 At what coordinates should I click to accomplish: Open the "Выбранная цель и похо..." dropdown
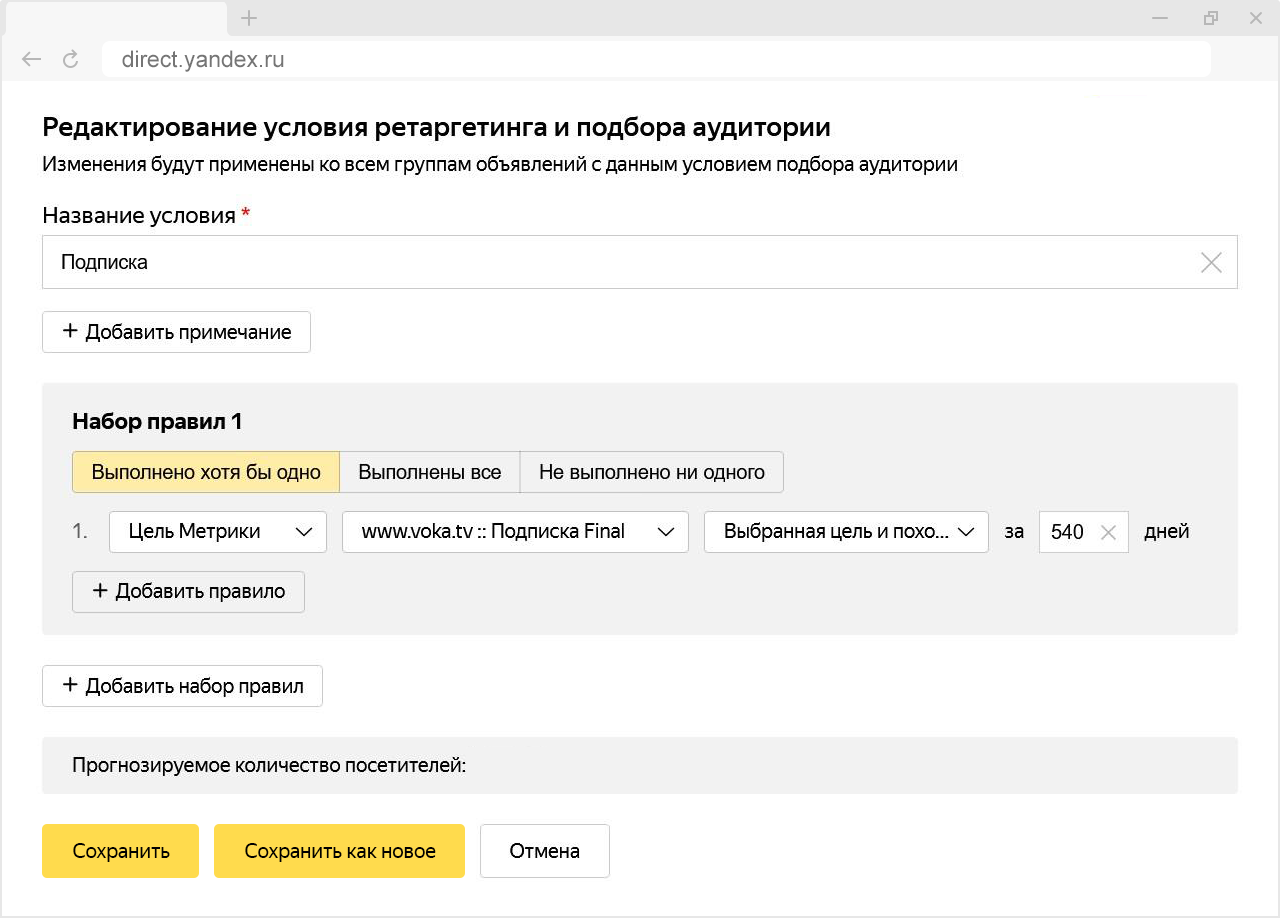846,532
